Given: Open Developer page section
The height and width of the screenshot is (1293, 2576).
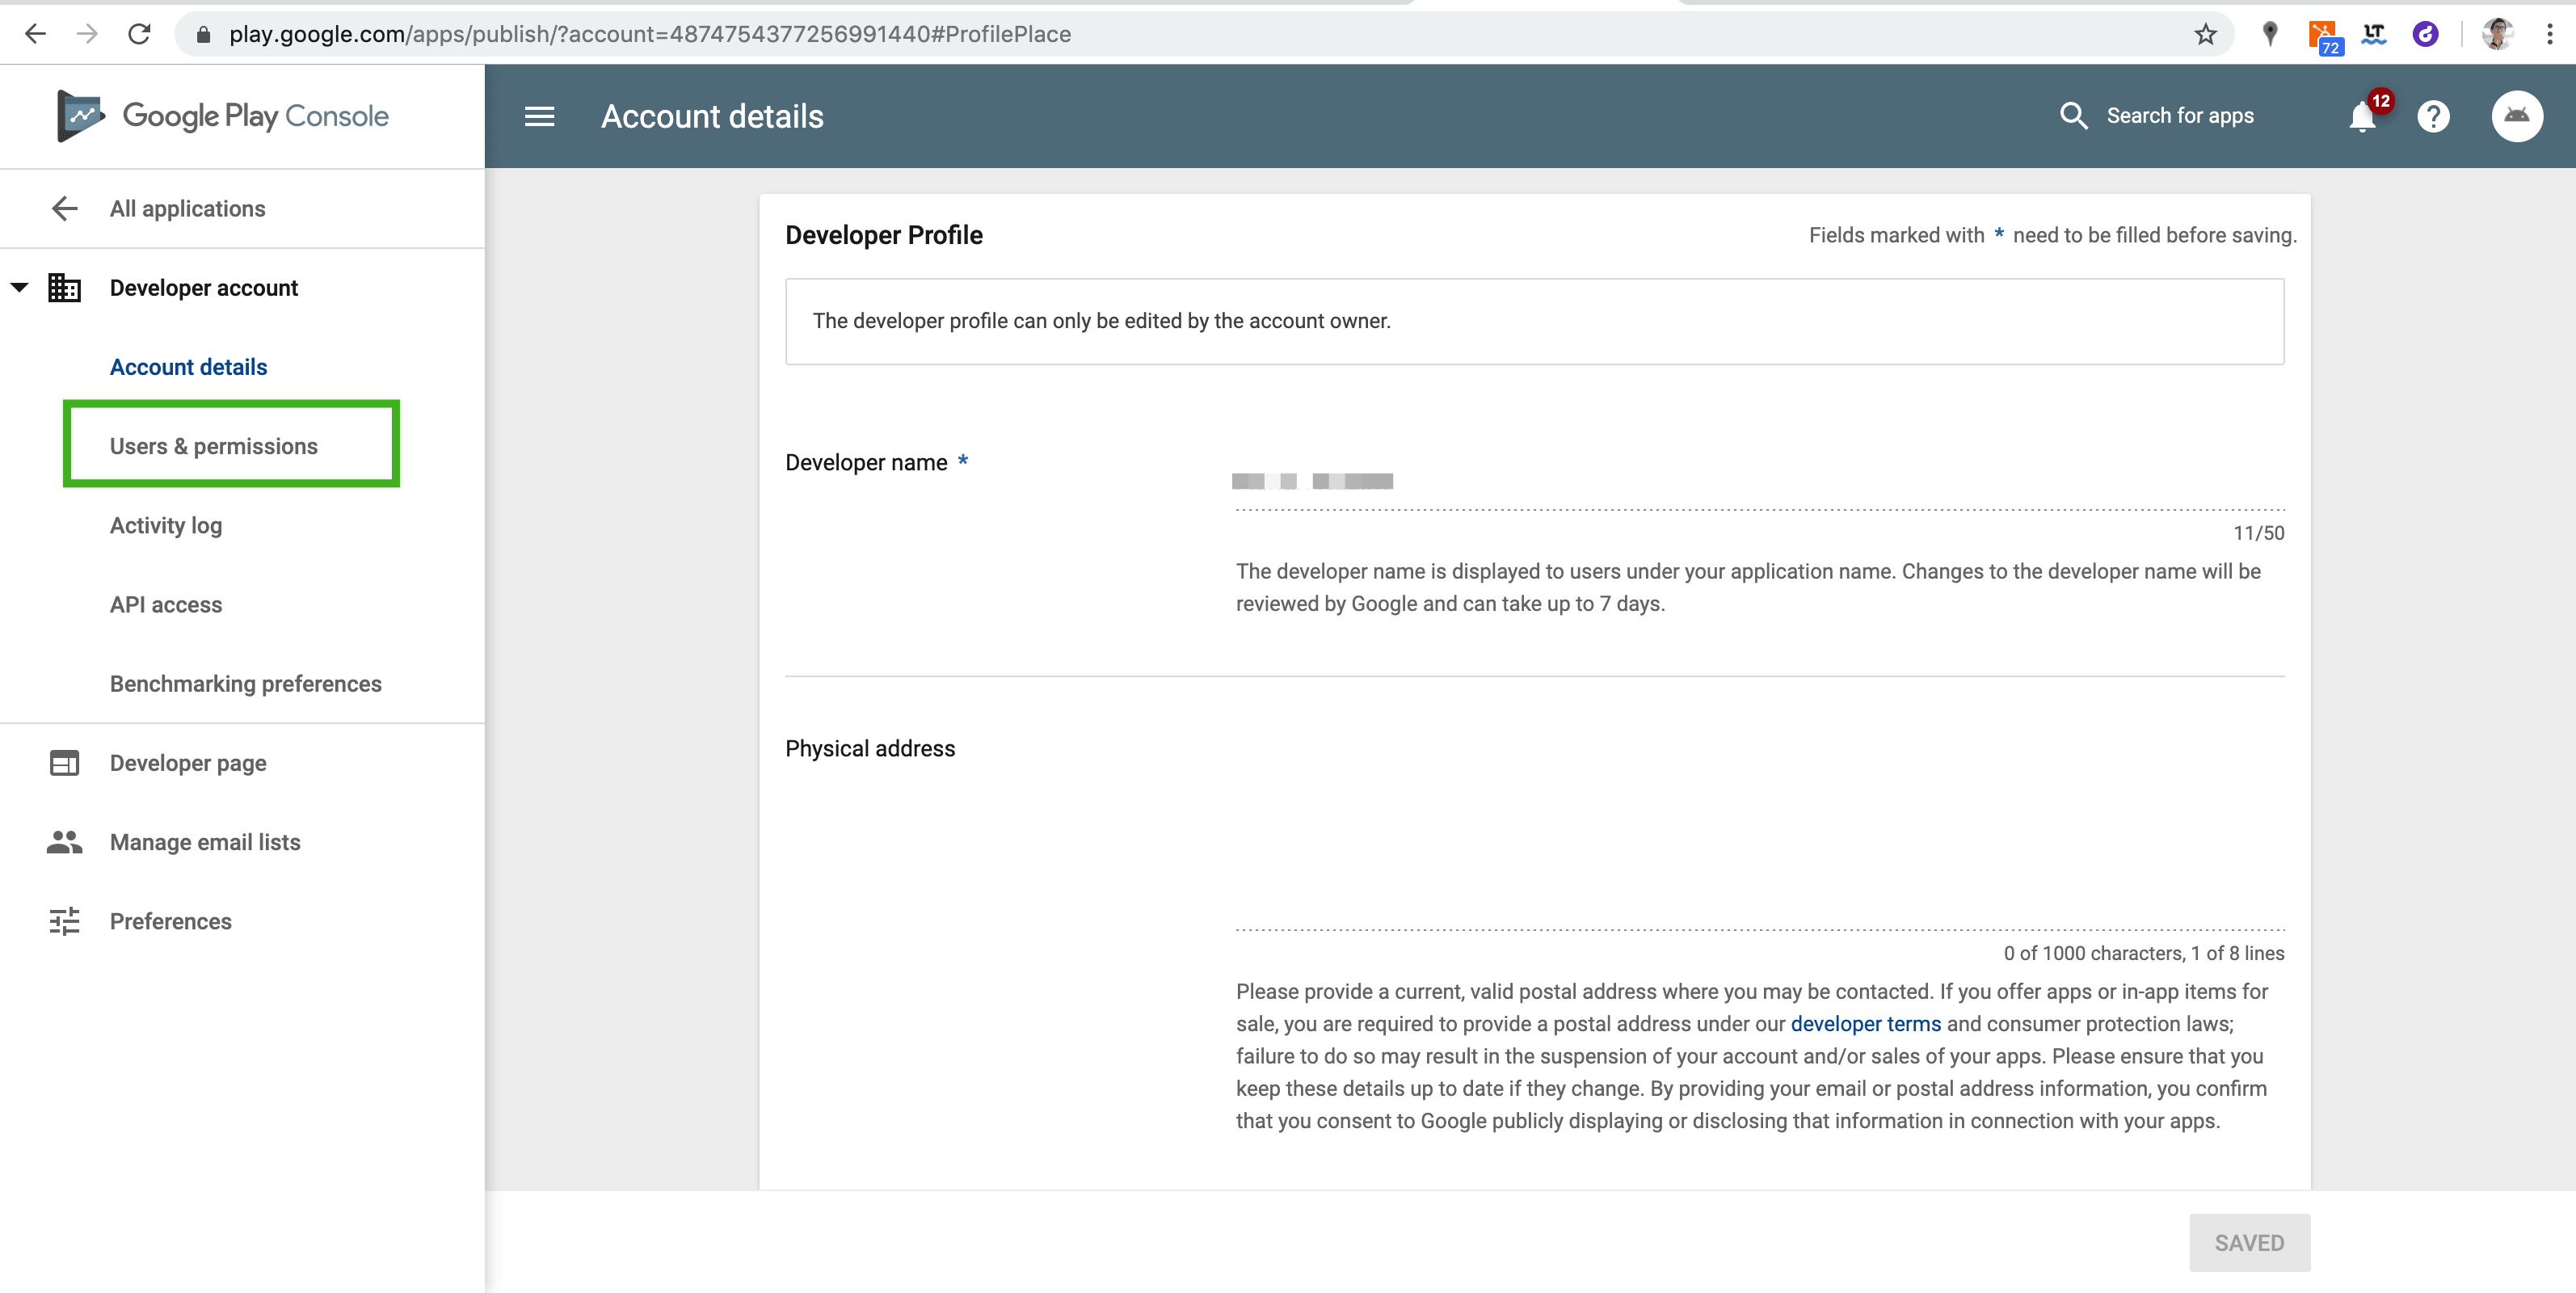Looking at the screenshot, I should pyautogui.click(x=188, y=763).
